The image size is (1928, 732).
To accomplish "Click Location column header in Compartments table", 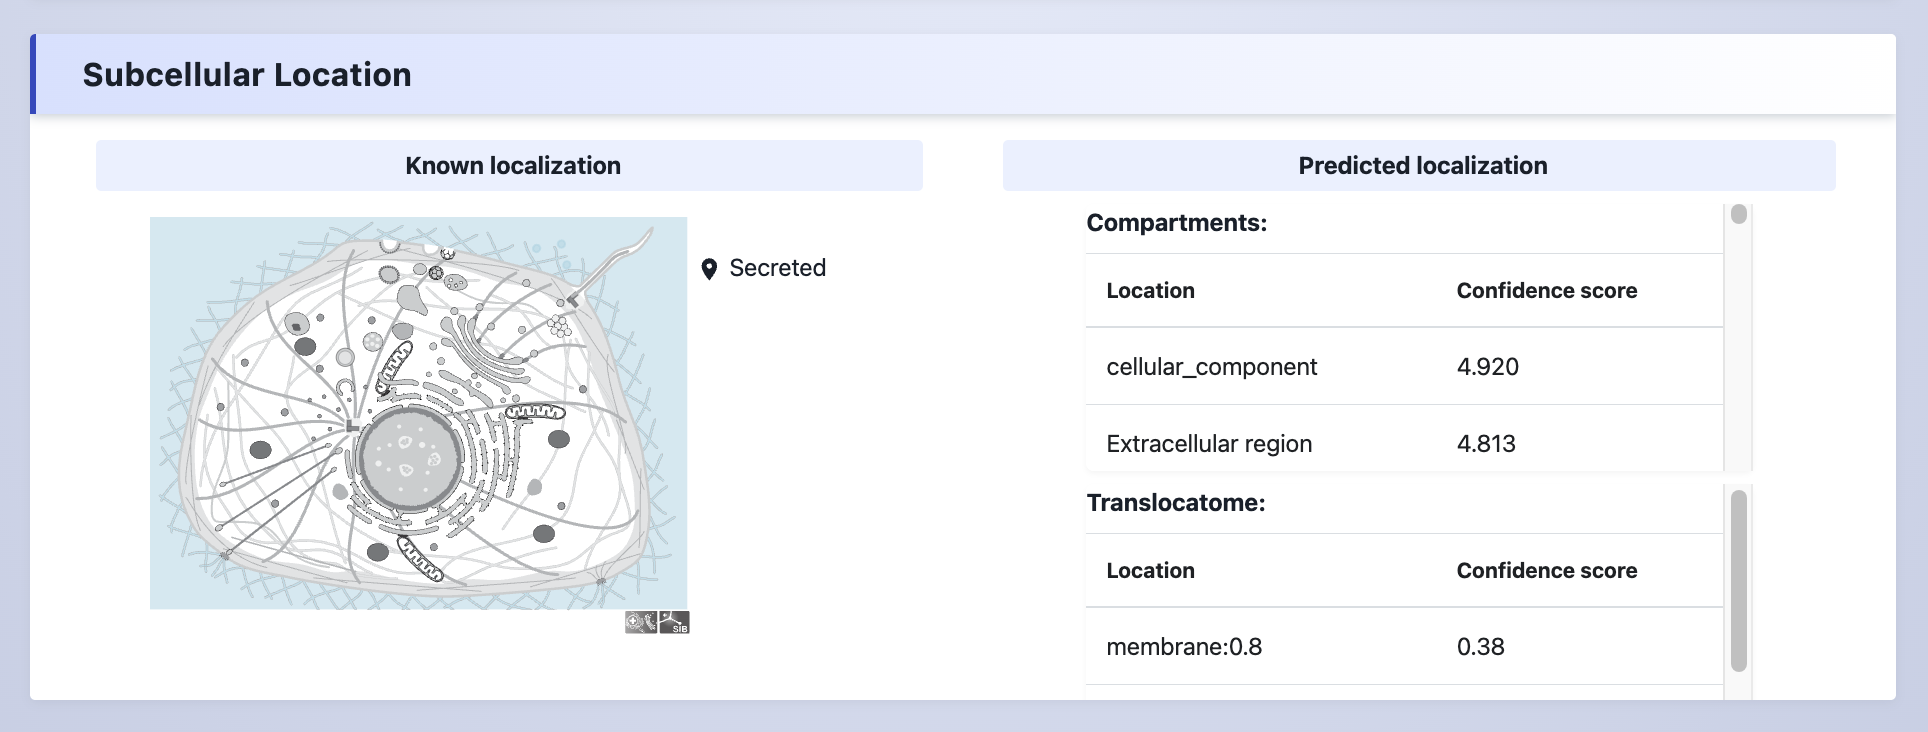I will point(1150,291).
